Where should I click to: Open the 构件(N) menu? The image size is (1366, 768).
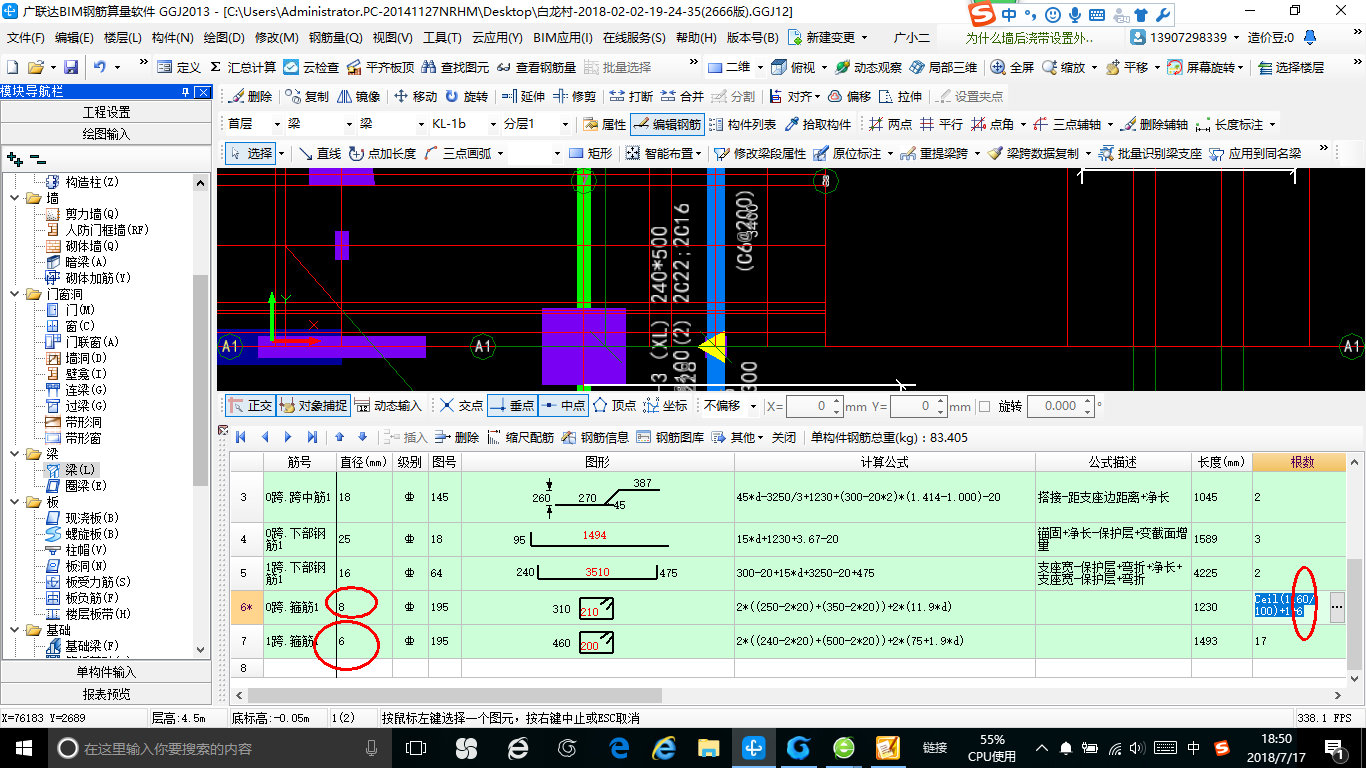172,37
